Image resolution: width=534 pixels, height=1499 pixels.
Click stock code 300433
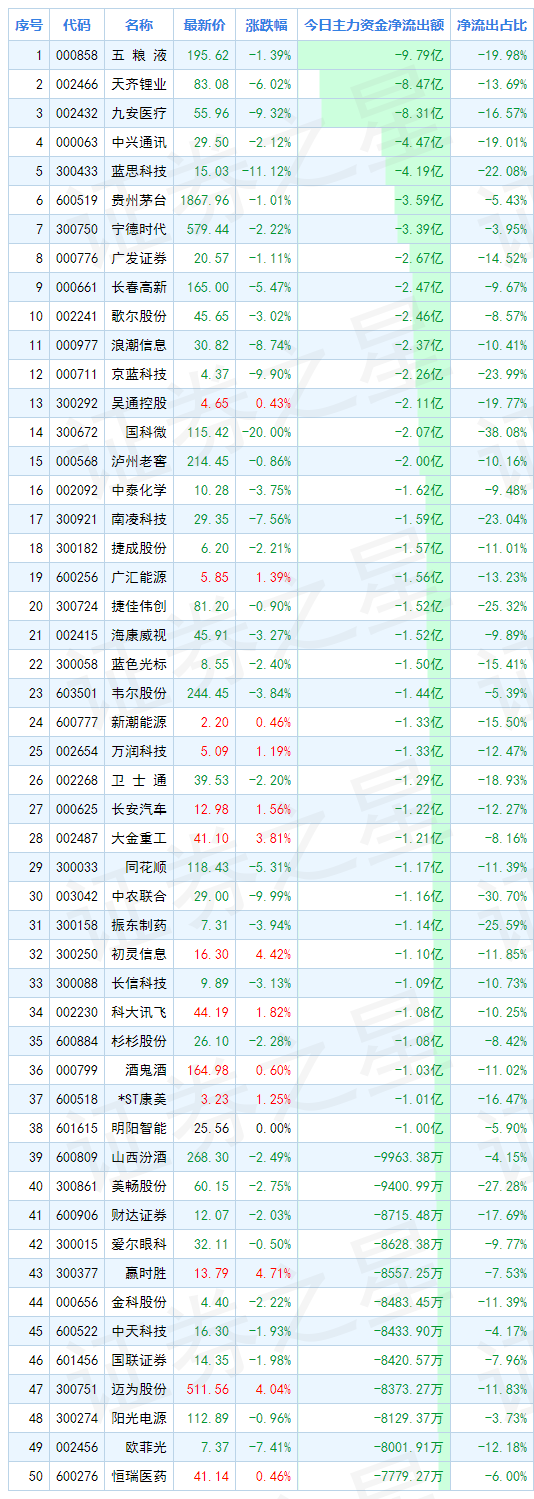pos(77,170)
